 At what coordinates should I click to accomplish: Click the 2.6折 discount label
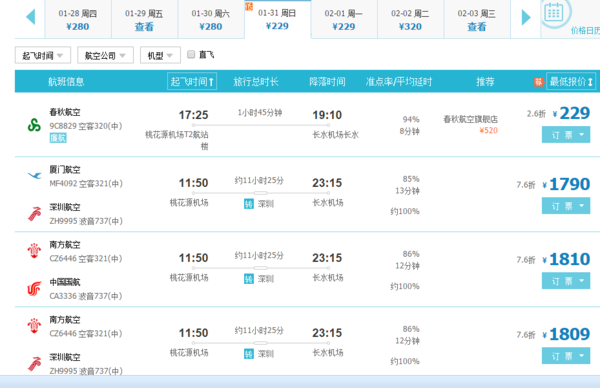pyautogui.click(x=536, y=114)
